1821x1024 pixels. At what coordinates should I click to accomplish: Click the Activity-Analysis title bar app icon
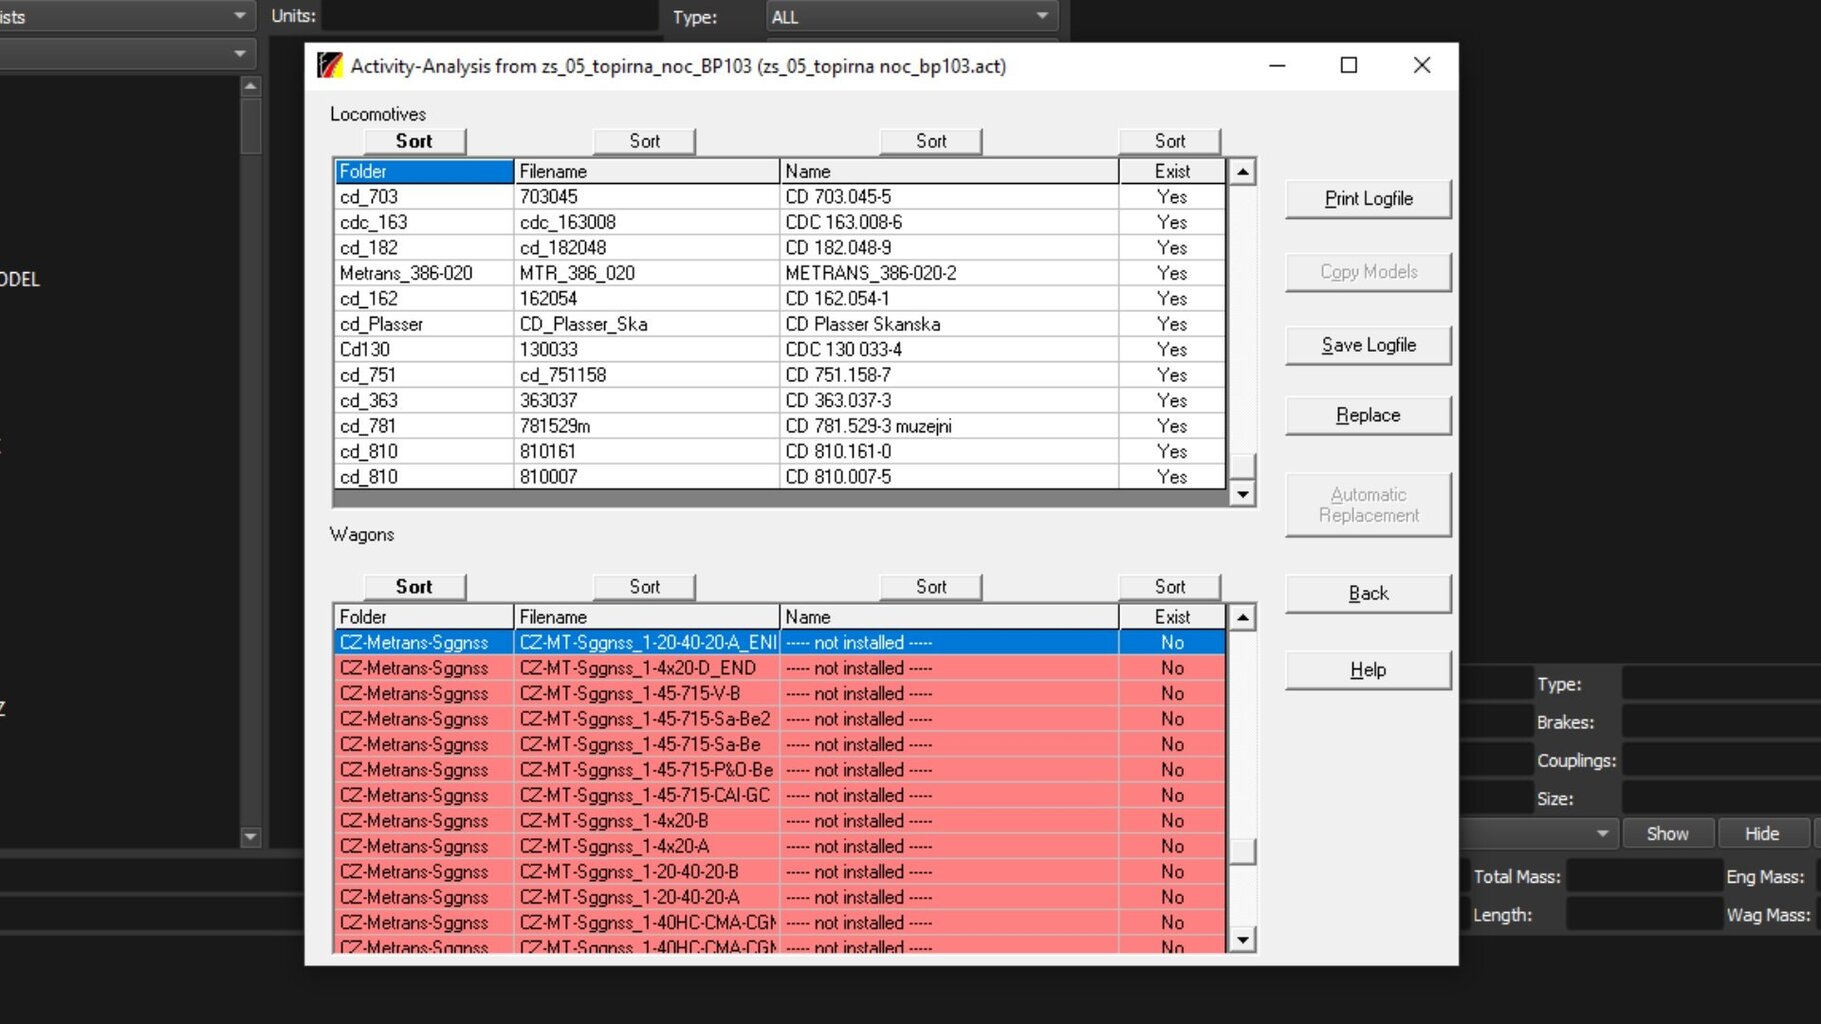[x=329, y=66]
